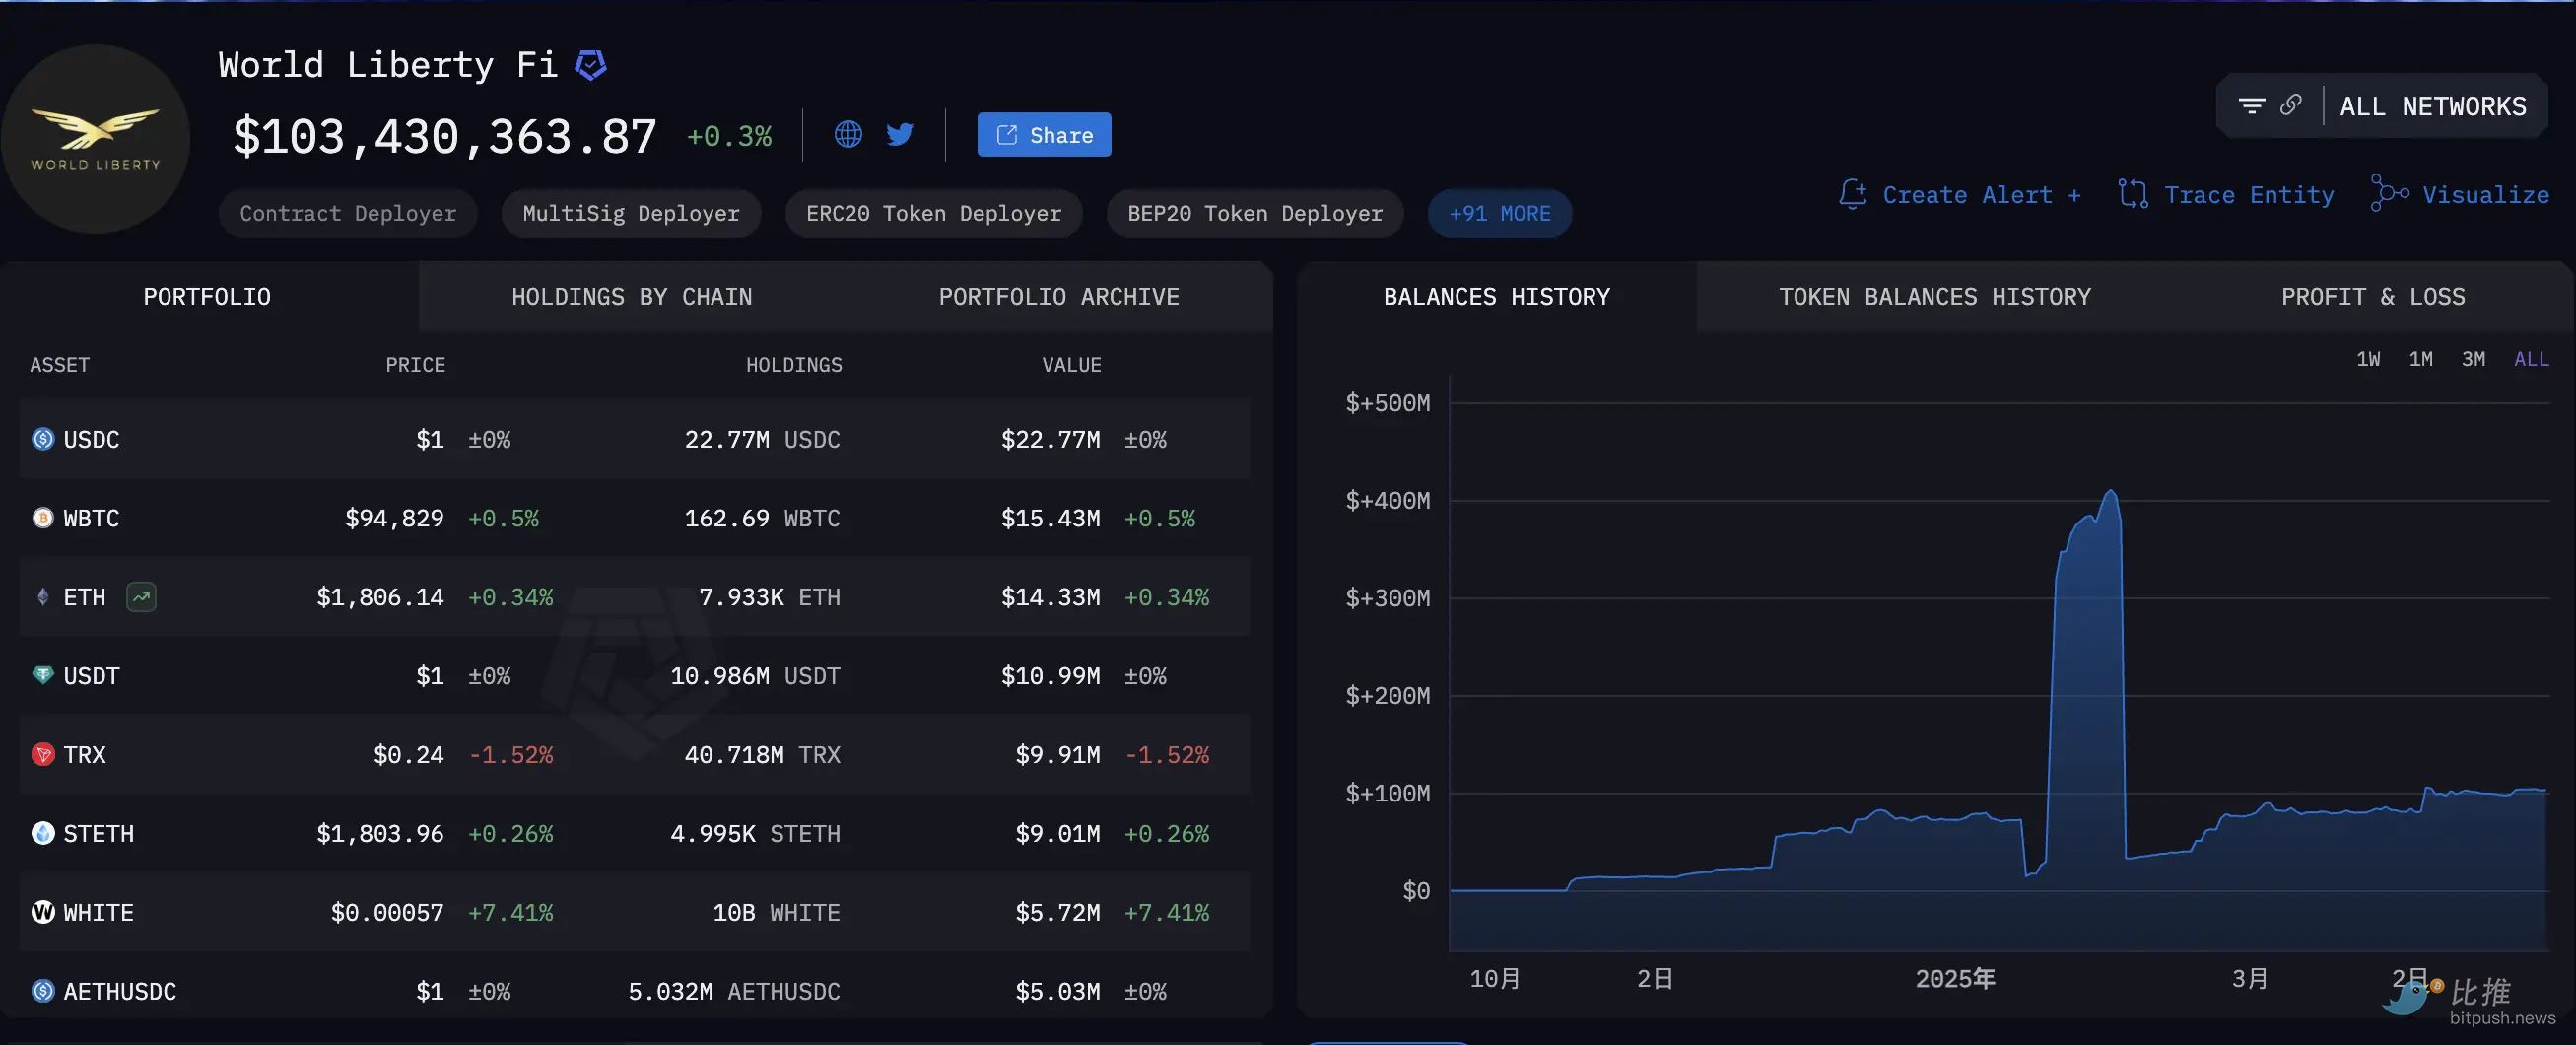Switch chart range to 3M
The width and height of the screenshot is (2576, 1045).
[x=2473, y=359]
